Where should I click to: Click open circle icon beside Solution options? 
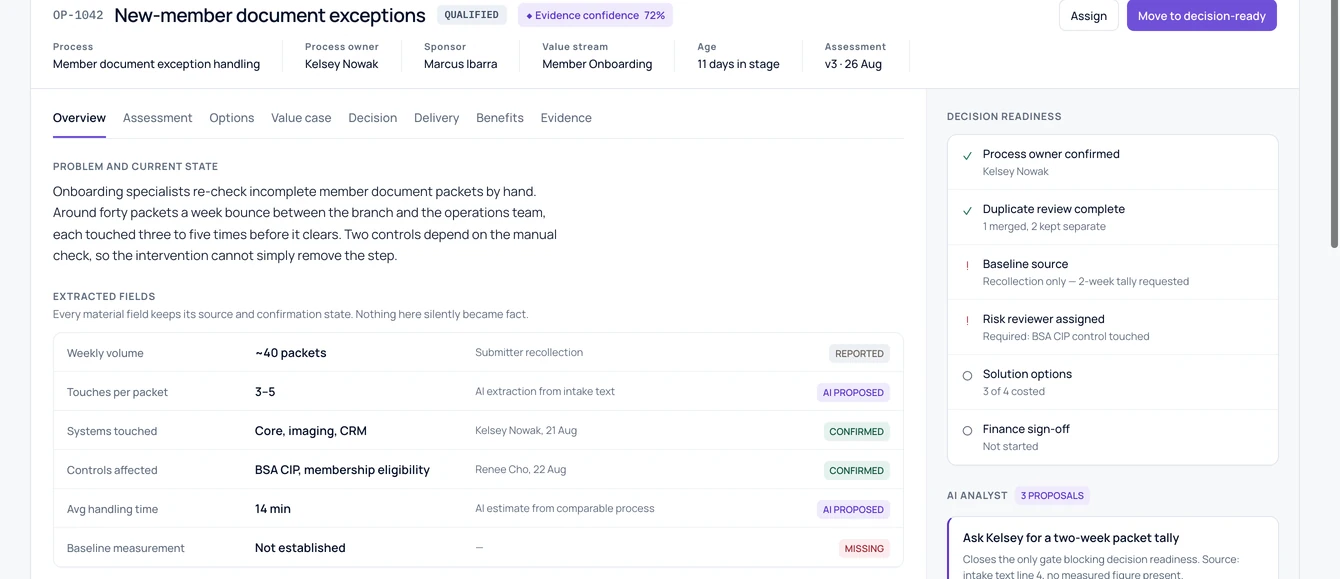pyautogui.click(x=967, y=376)
